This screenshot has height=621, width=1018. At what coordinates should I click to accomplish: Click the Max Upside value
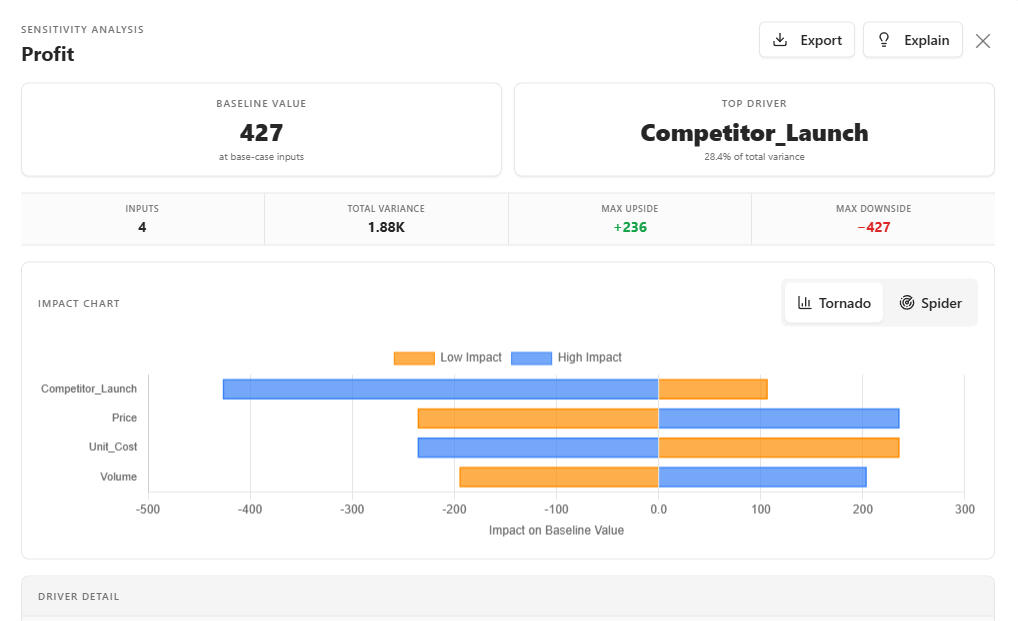click(x=630, y=227)
